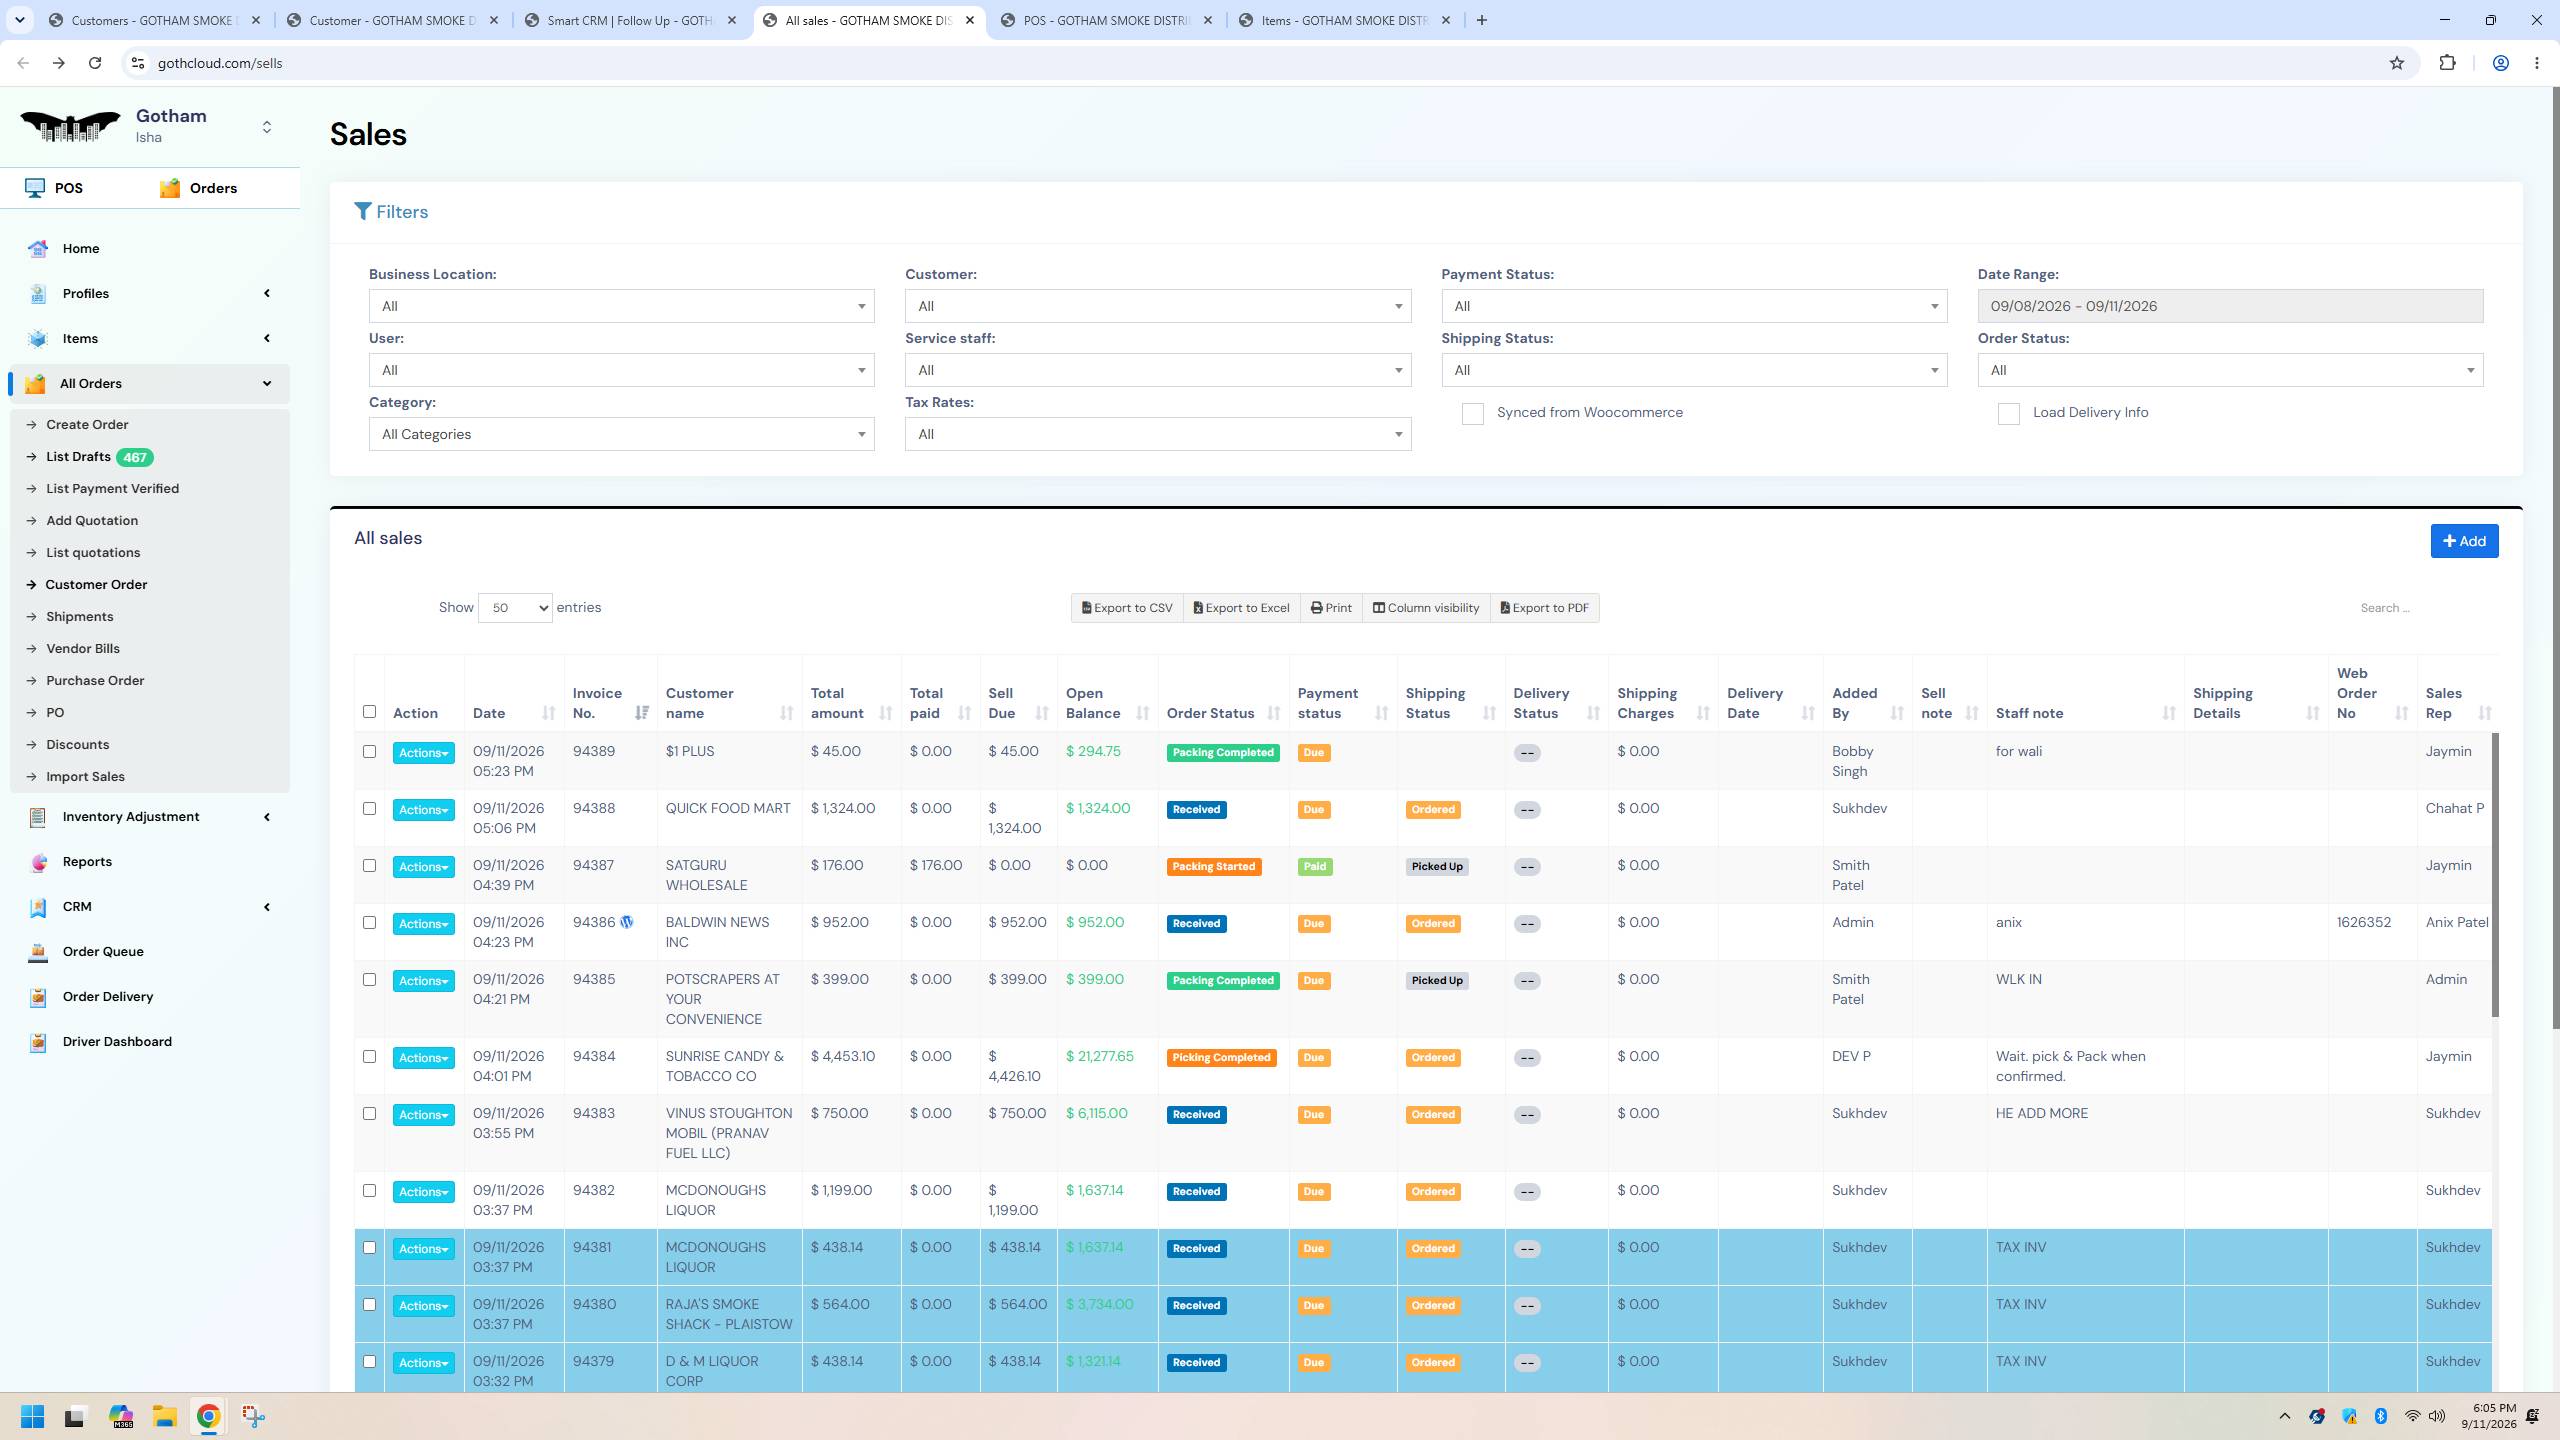Image resolution: width=2560 pixels, height=1440 pixels.
Task: Open the POS monitor icon
Action: coord(35,188)
